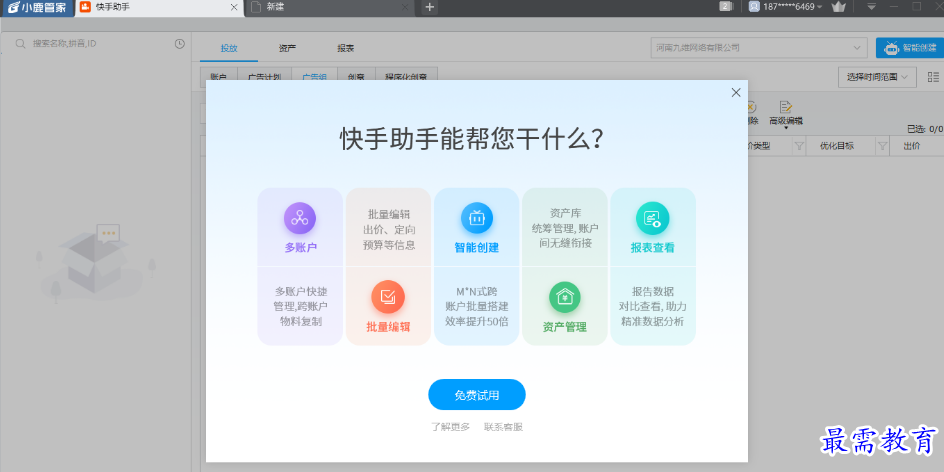Select the 新建 window tab
944x472 pixels.
point(330,7)
